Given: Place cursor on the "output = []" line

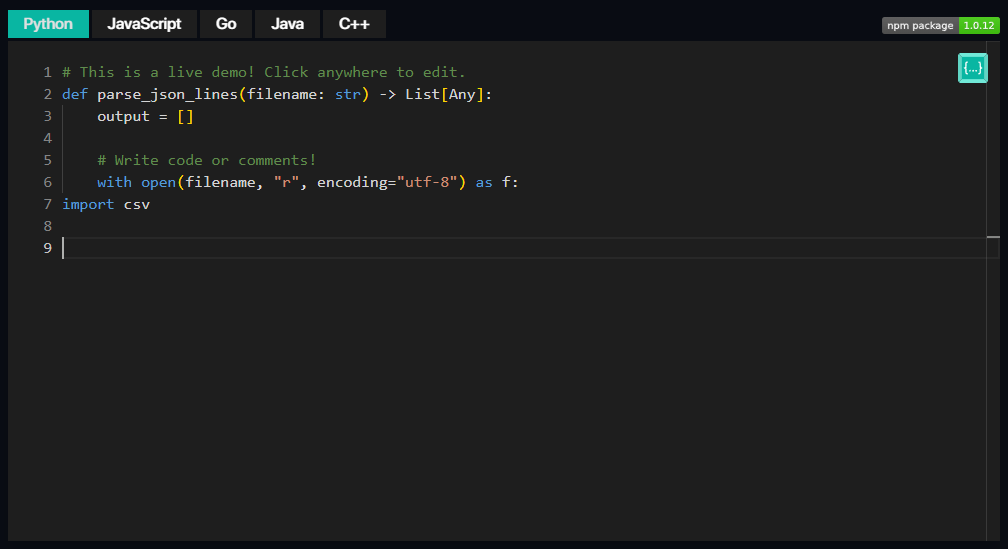Looking at the screenshot, I should 144,116.
